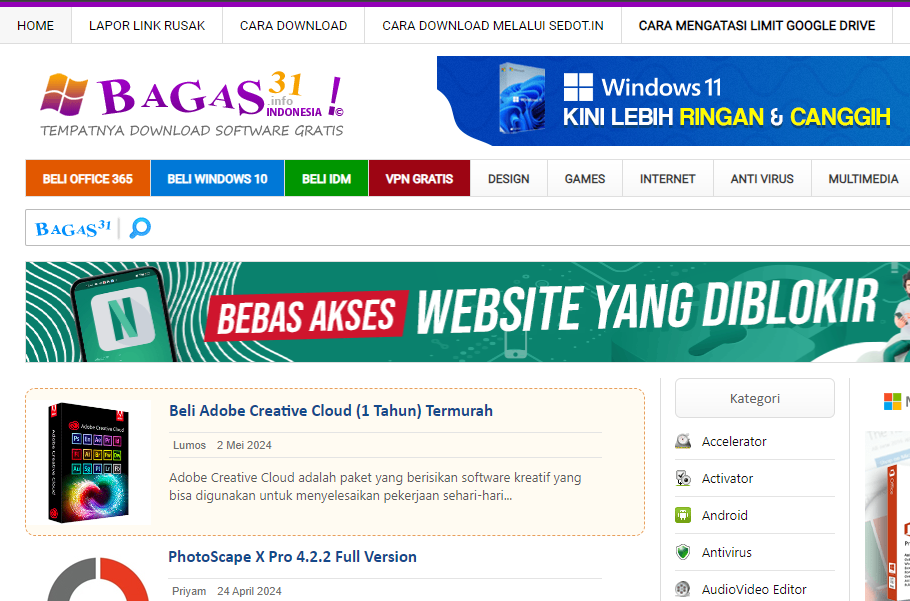Viewport: 910px width, 601px height.
Task: Open AudioVideo Editor category link
Action: click(x=754, y=589)
